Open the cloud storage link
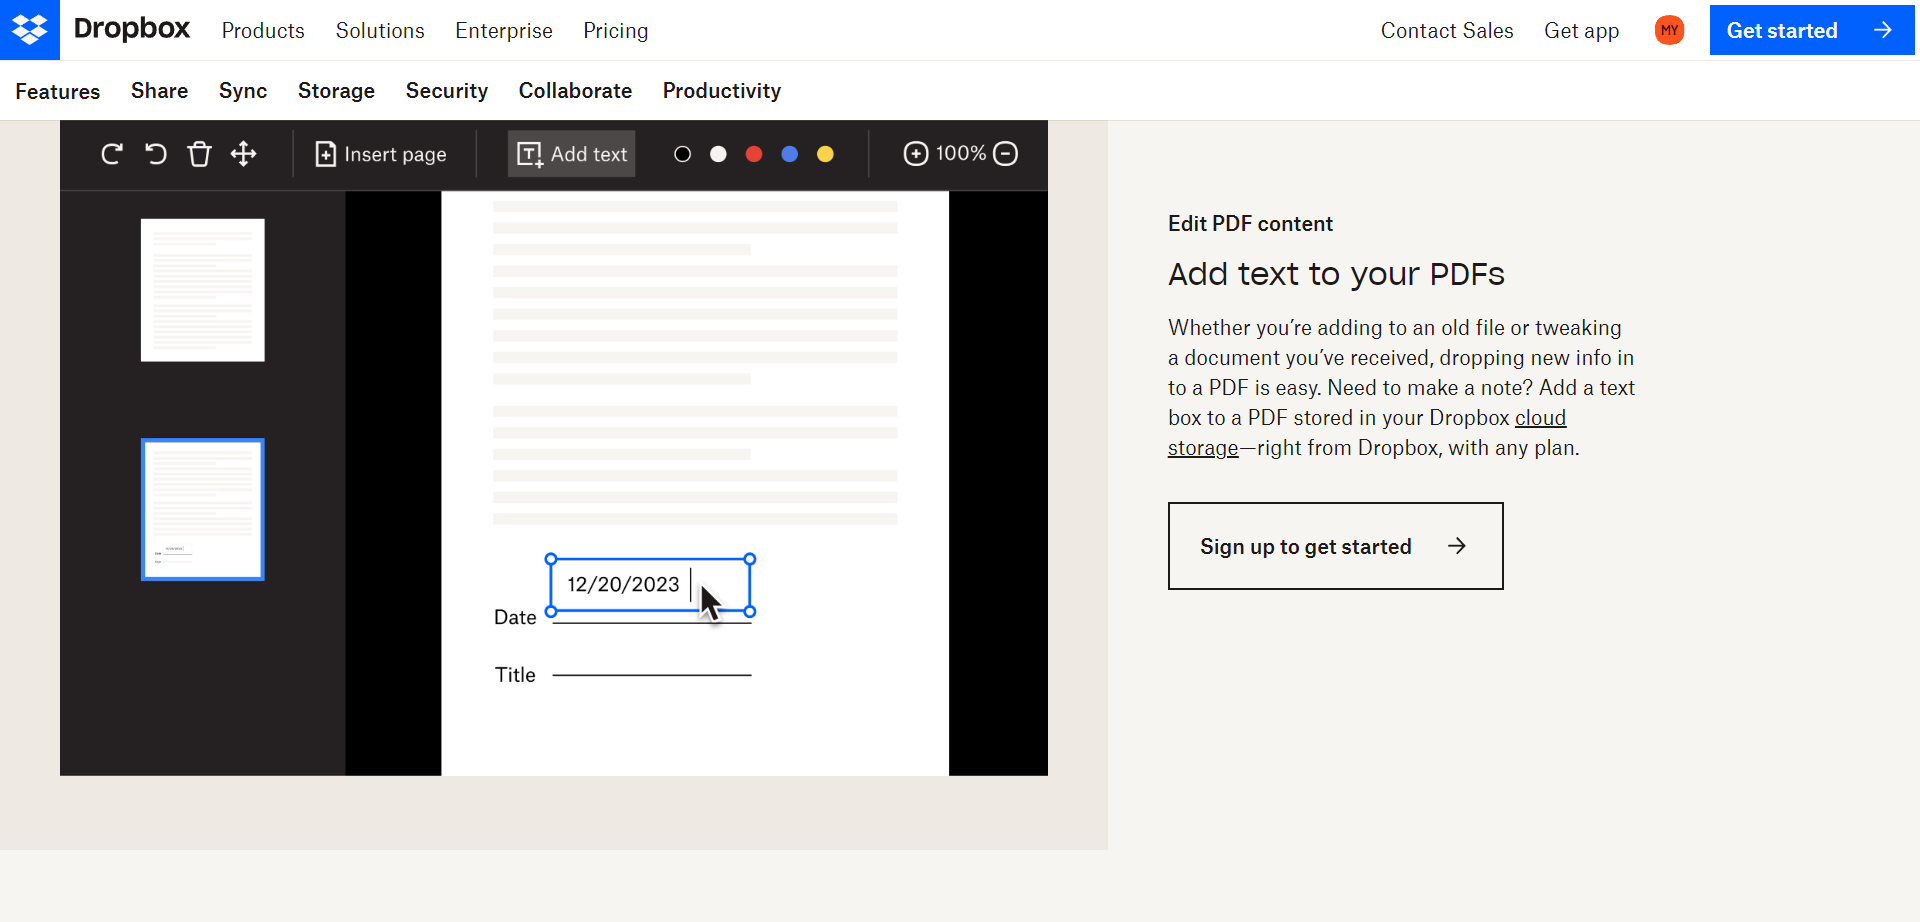 coord(1540,417)
